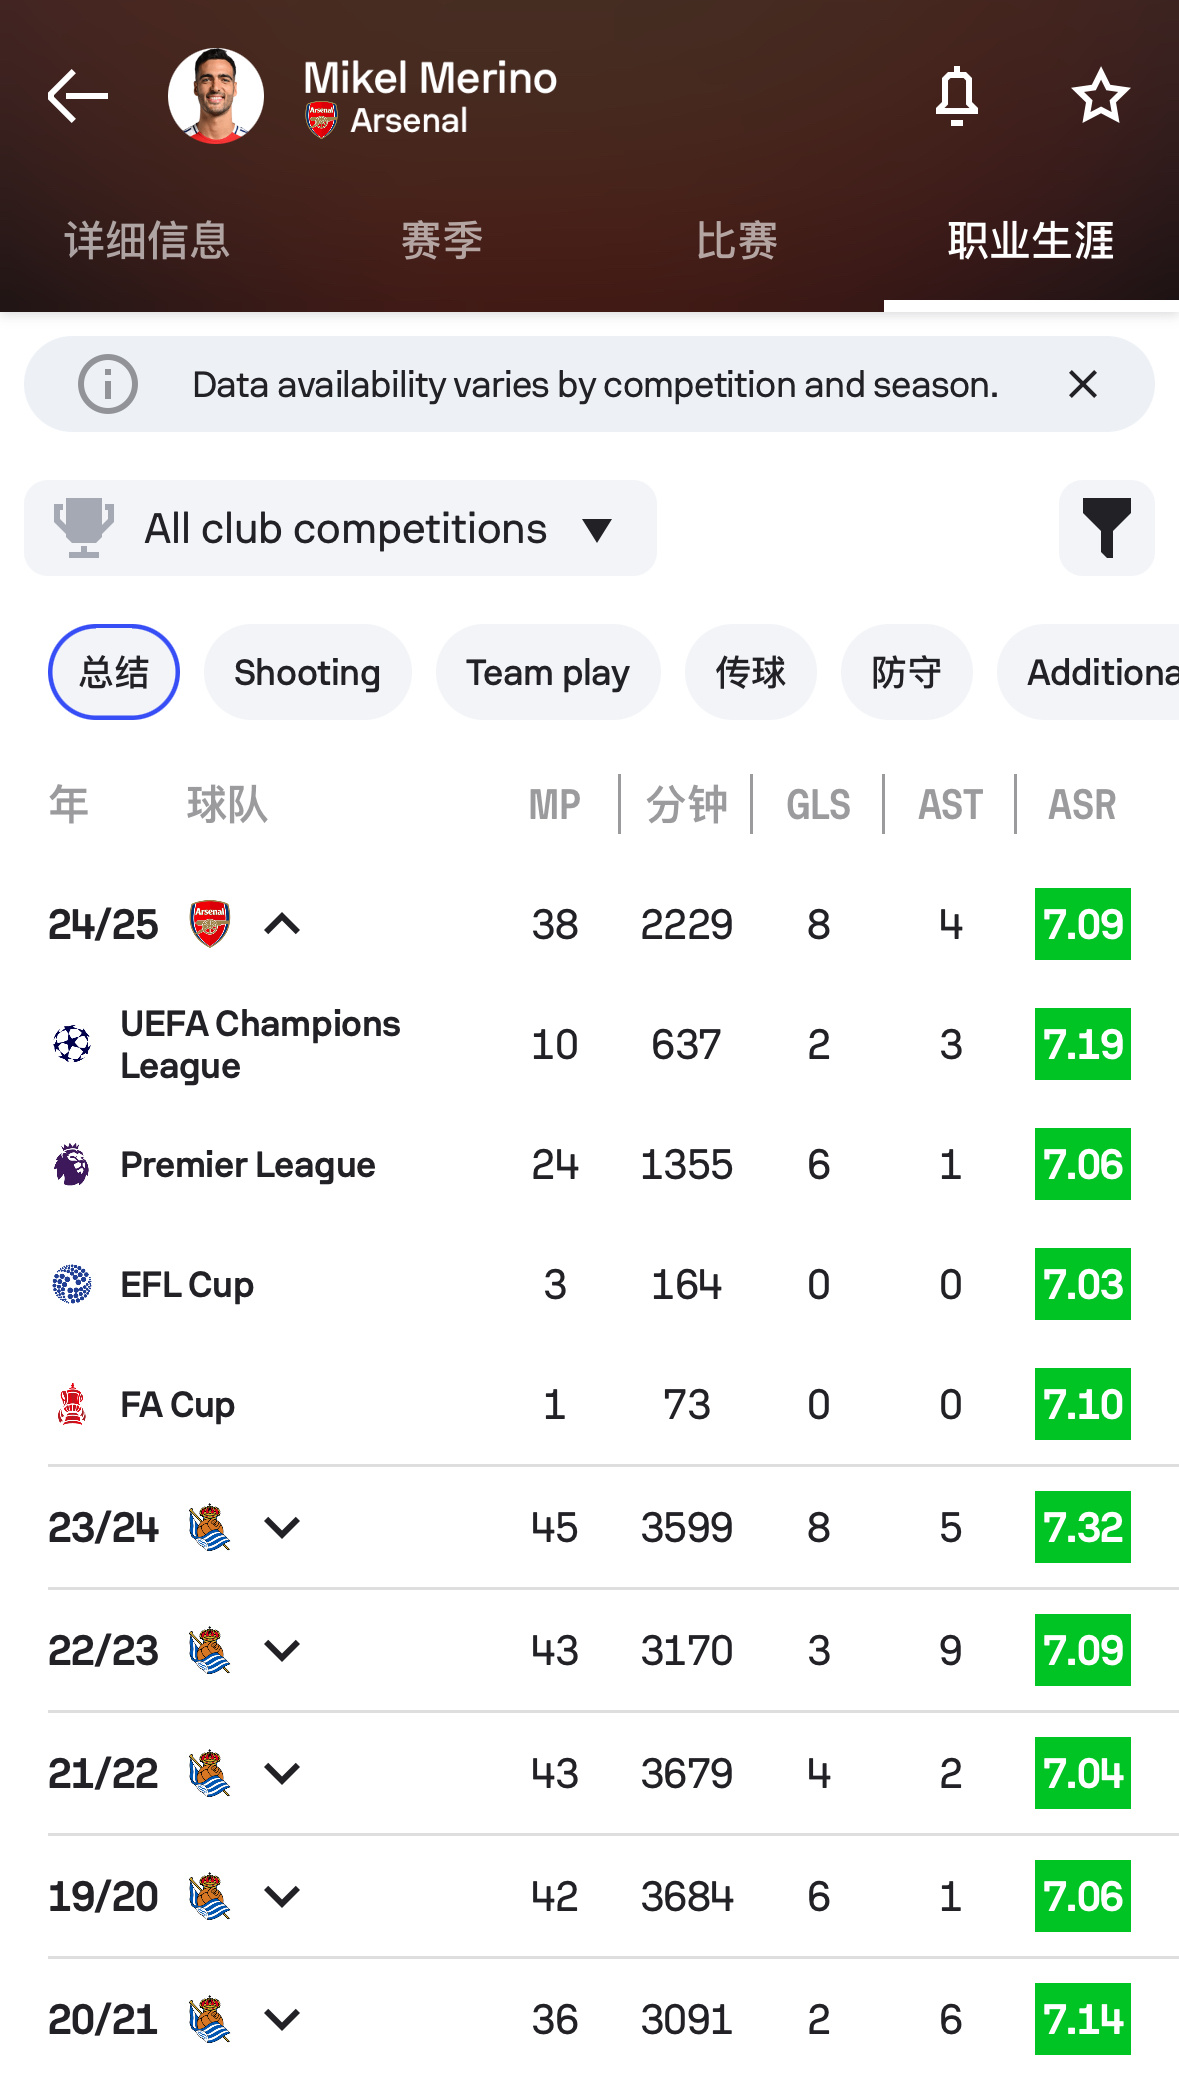Screen dimensions: 1179x2077
Task: Open the Premier League row
Action: pyautogui.click(x=248, y=1165)
